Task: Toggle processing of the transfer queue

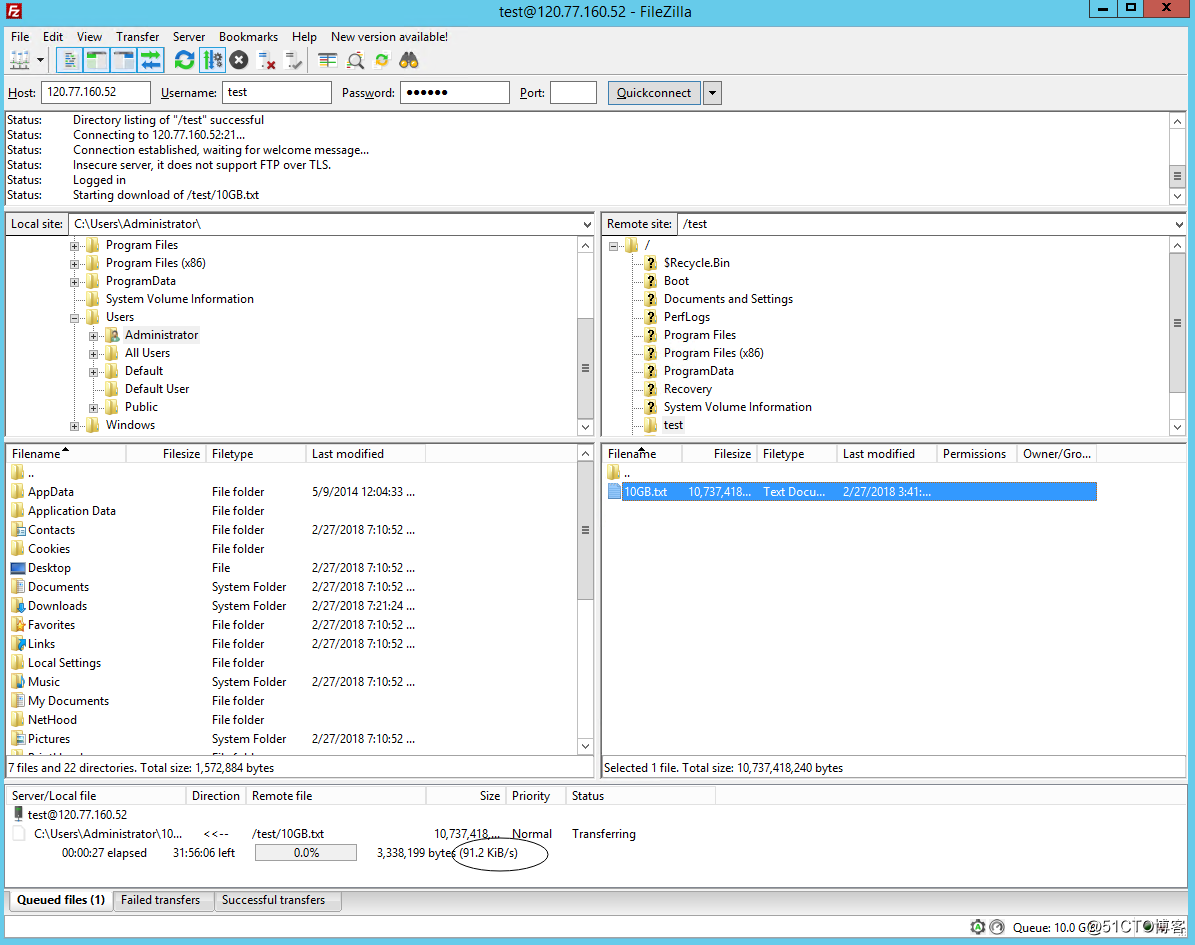Action: 212,60
